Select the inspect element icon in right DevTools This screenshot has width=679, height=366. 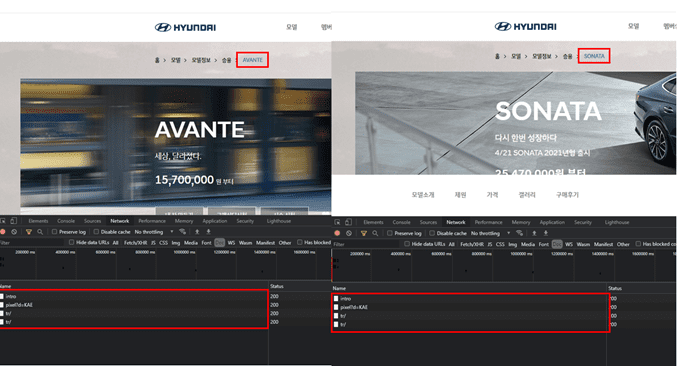pyautogui.click(x=337, y=222)
